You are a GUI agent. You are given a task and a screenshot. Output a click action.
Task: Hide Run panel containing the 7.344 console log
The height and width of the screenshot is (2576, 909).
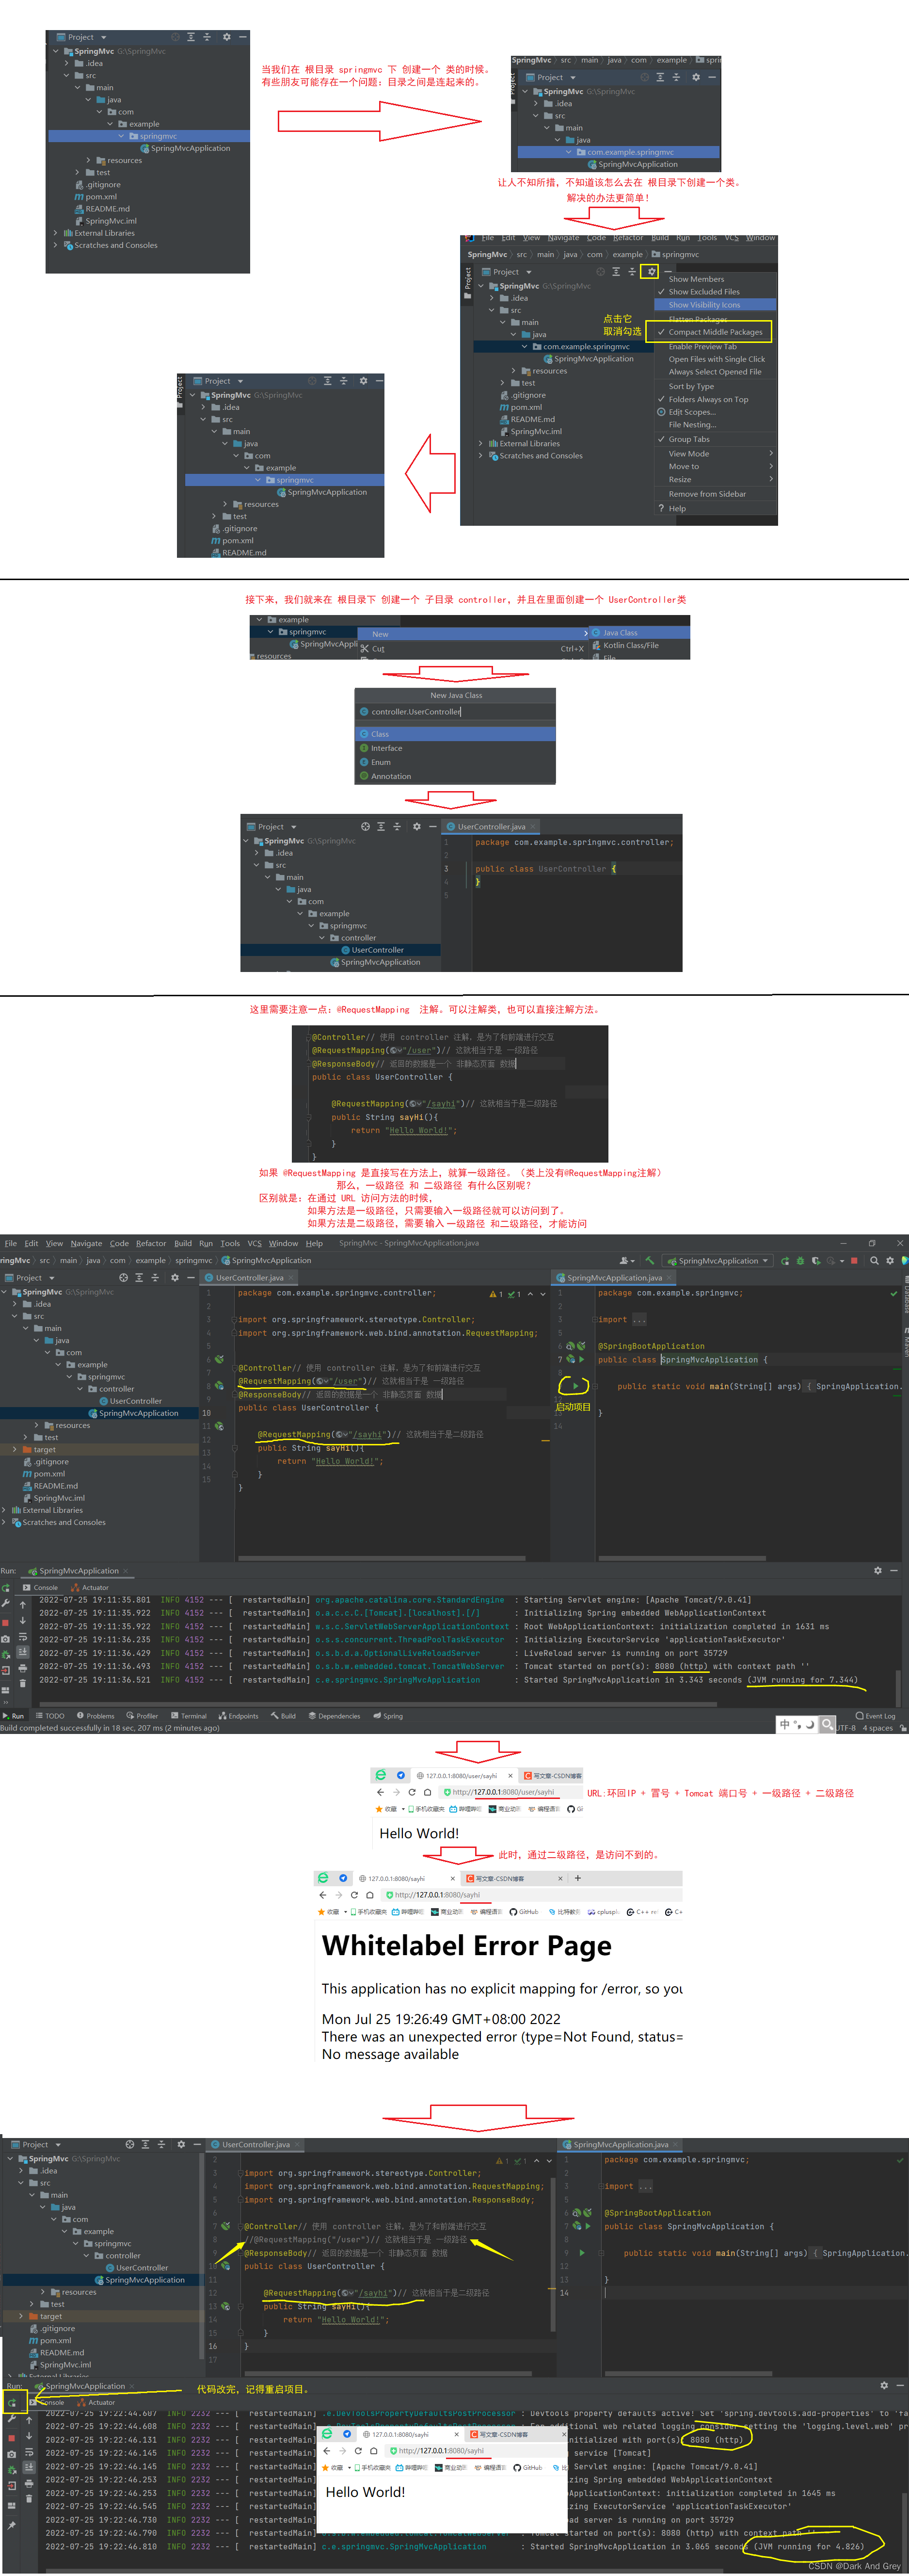pyautogui.click(x=894, y=1570)
